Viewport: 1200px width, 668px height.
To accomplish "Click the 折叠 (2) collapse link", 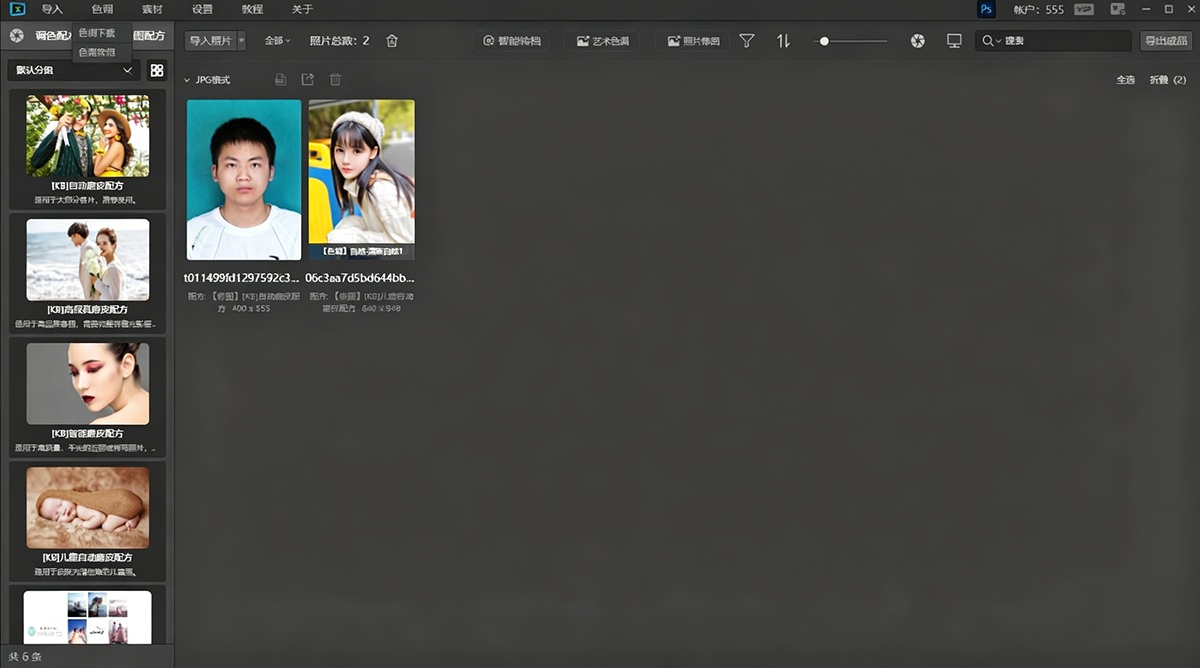I will pyautogui.click(x=1168, y=80).
